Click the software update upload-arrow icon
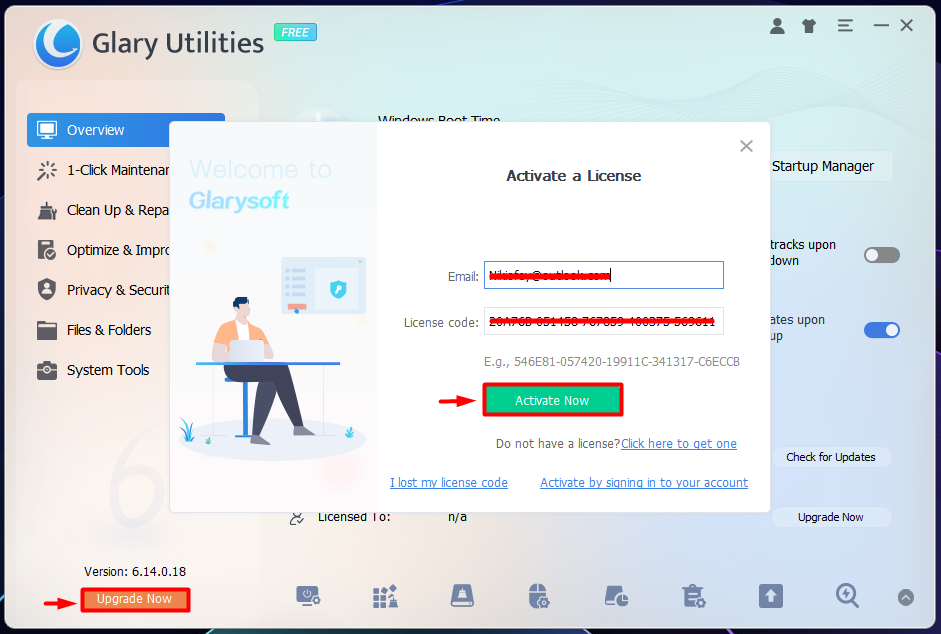The width and height of the screenshot is (941, 634). click(x=770, y=597)
